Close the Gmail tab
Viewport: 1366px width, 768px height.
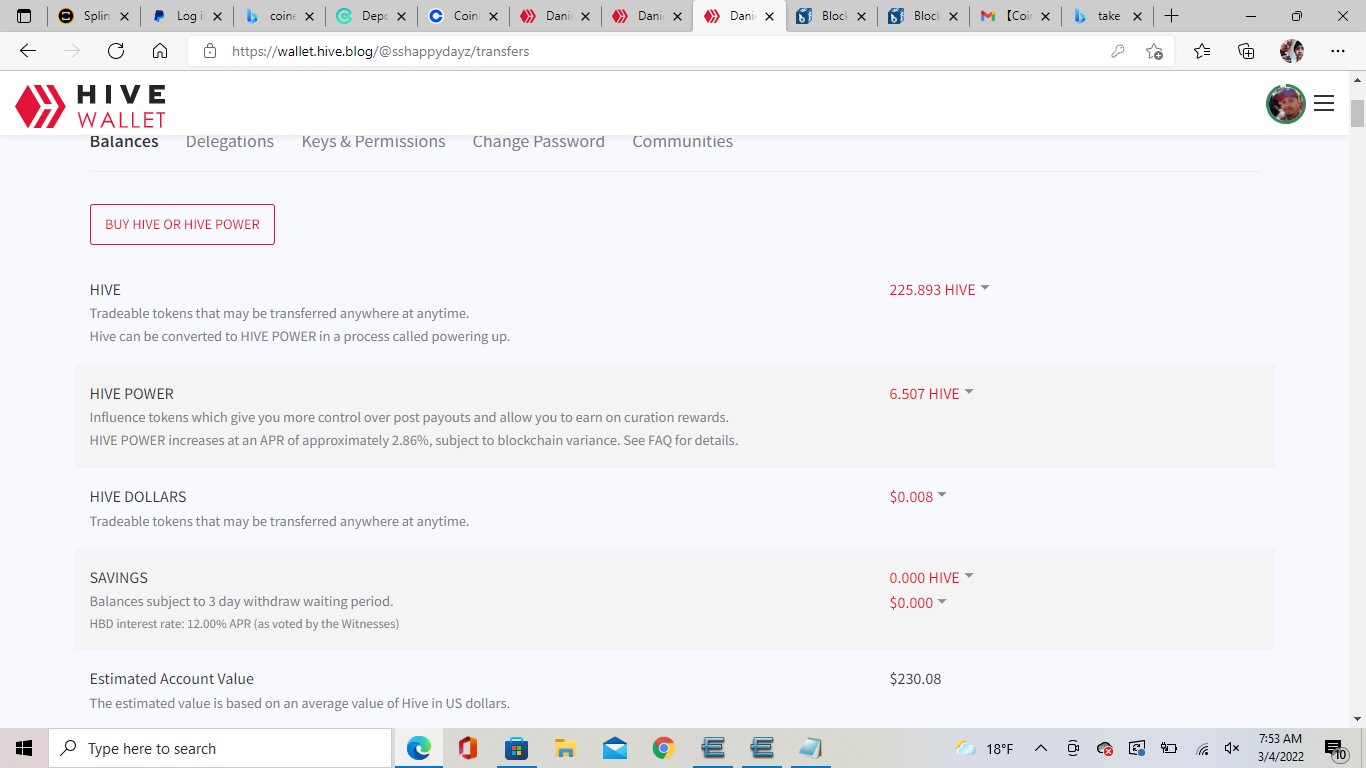pyautogui.click(x=1045, y=16)
